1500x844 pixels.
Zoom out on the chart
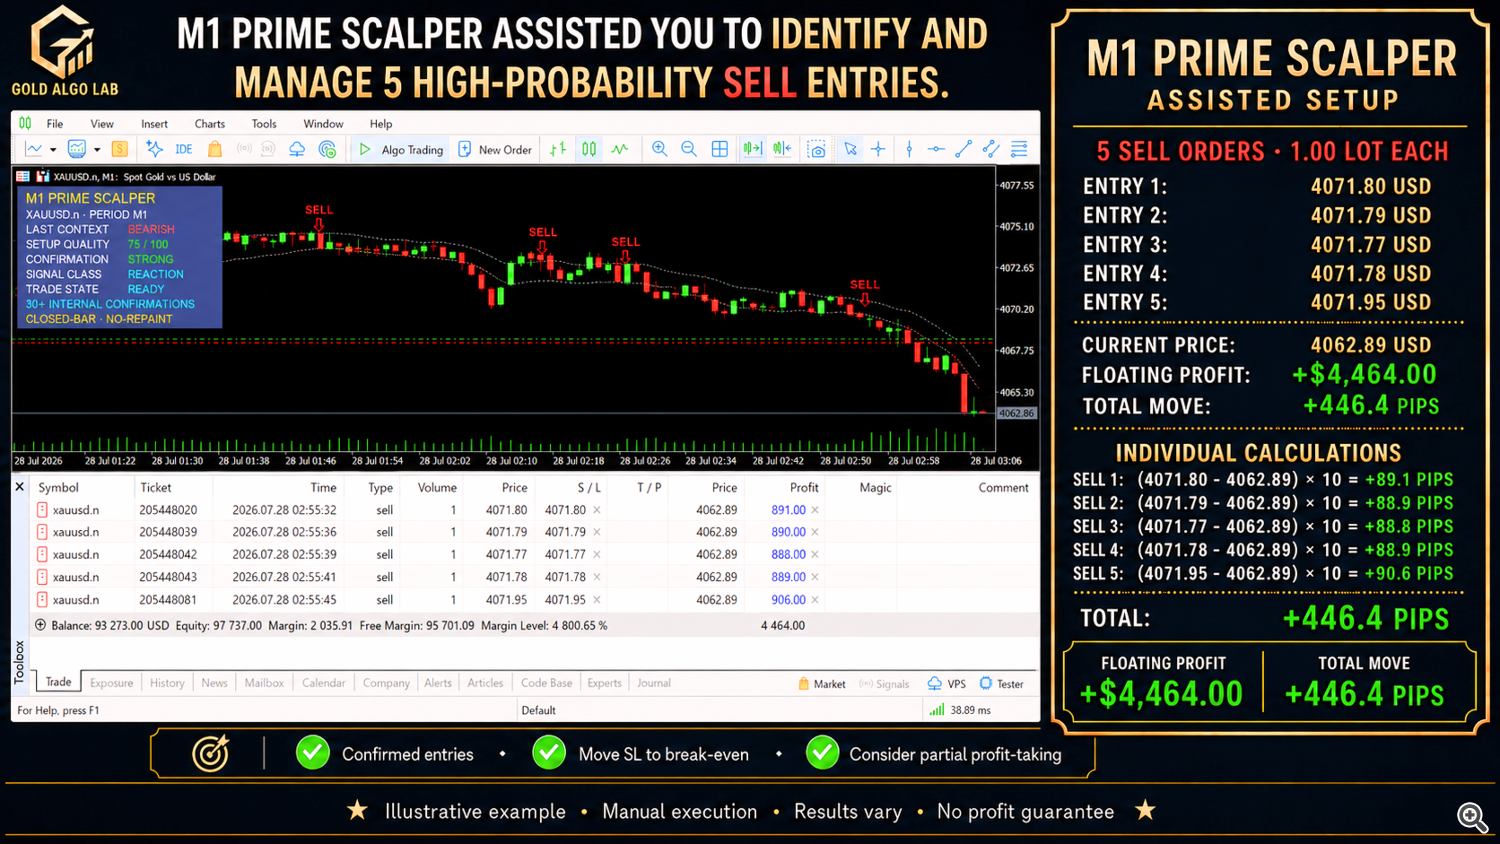[689, 149]
